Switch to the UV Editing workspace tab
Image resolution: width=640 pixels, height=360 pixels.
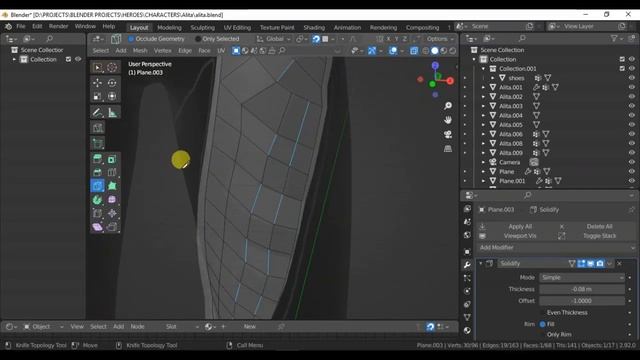(x=237, y=27)
